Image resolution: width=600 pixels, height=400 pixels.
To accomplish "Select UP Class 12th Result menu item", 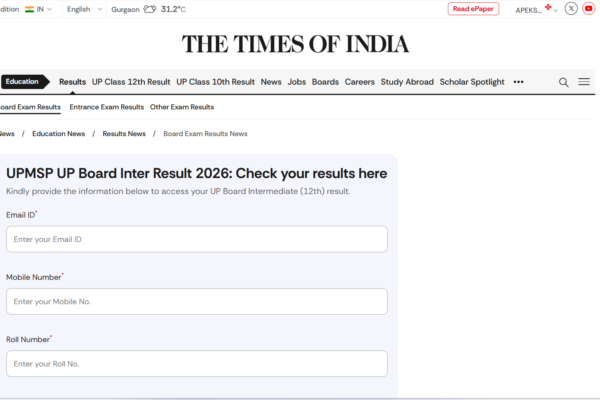I will (x=131, y=82).
